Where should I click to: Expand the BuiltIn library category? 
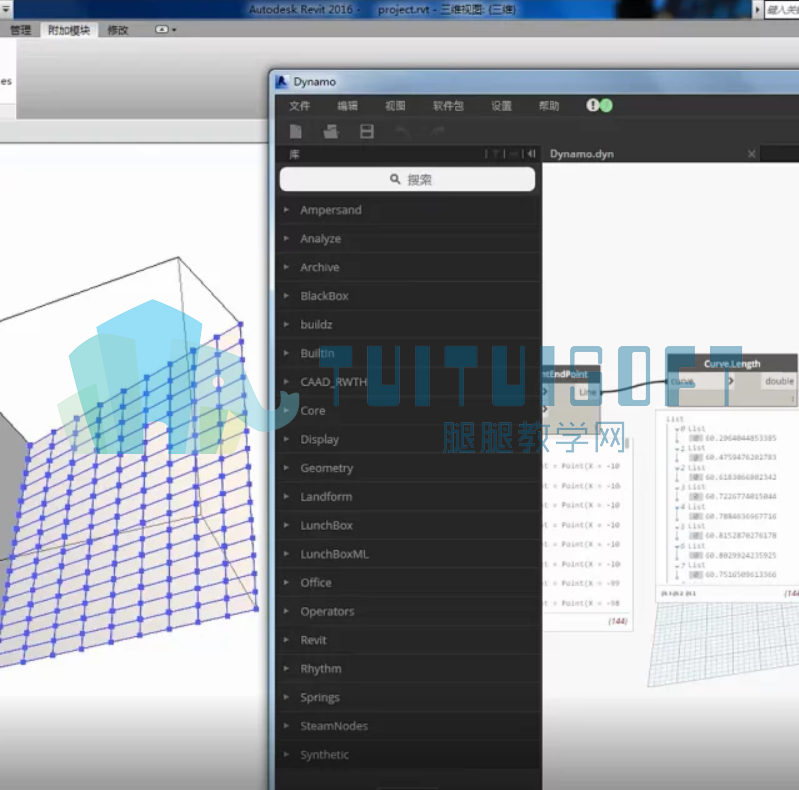pos(409,353)
